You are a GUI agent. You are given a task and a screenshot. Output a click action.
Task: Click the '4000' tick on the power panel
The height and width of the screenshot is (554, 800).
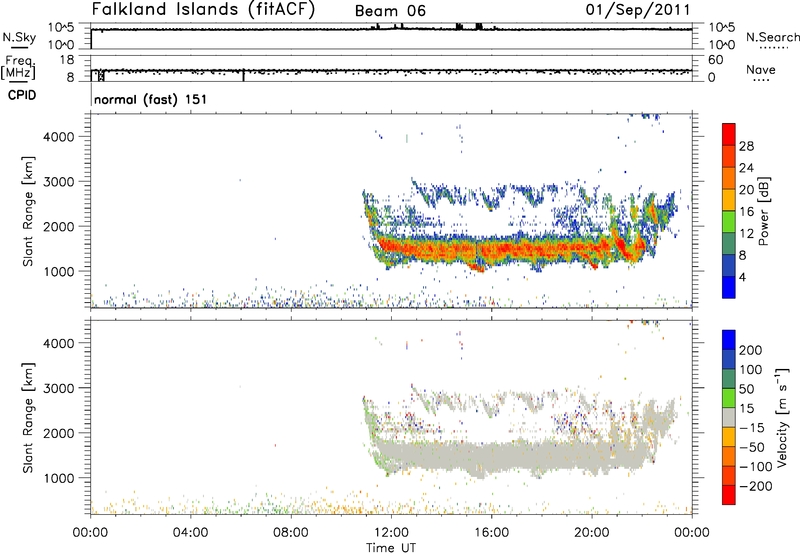[59, 137]
